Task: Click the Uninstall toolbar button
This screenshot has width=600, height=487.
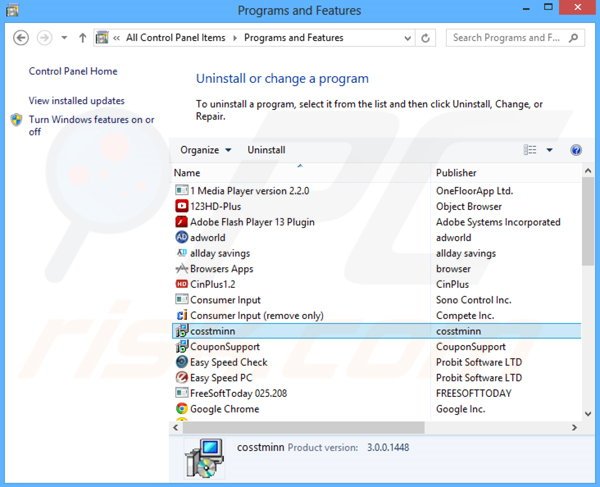Action: click(x=266, y=150)
